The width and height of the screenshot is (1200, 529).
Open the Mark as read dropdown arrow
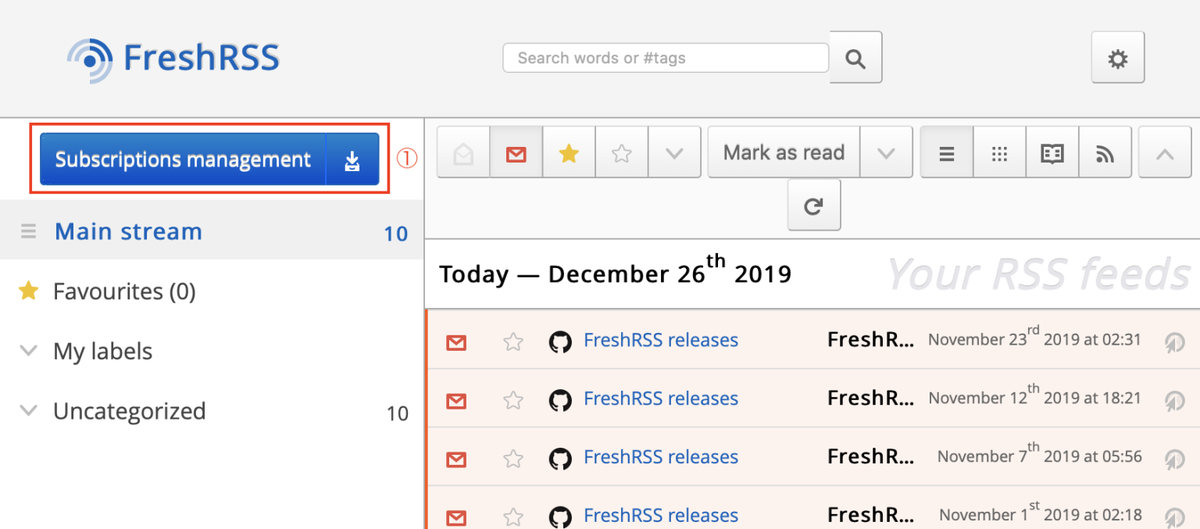[x=886, y=153]
